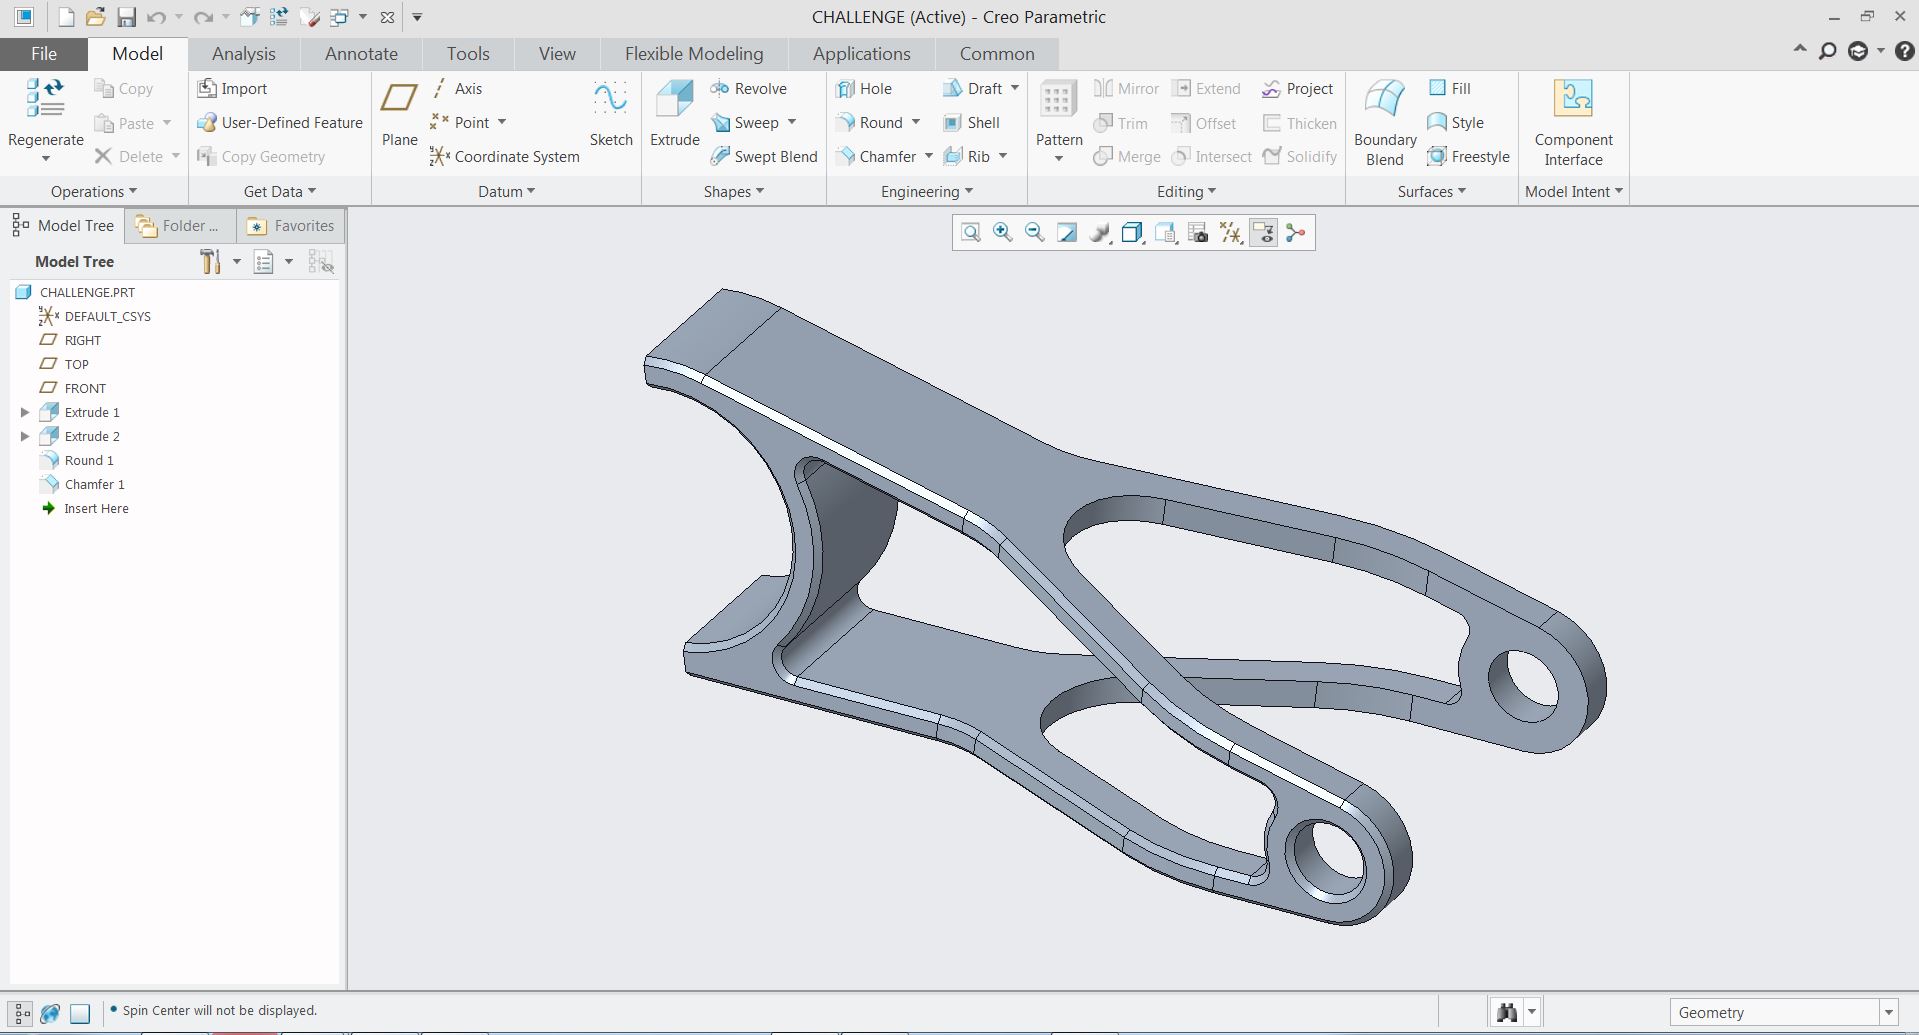This screenshot has width=1919, height=1035.
Task: Toggle model tree display in status bar
Action: click(x=21, y=1013)
